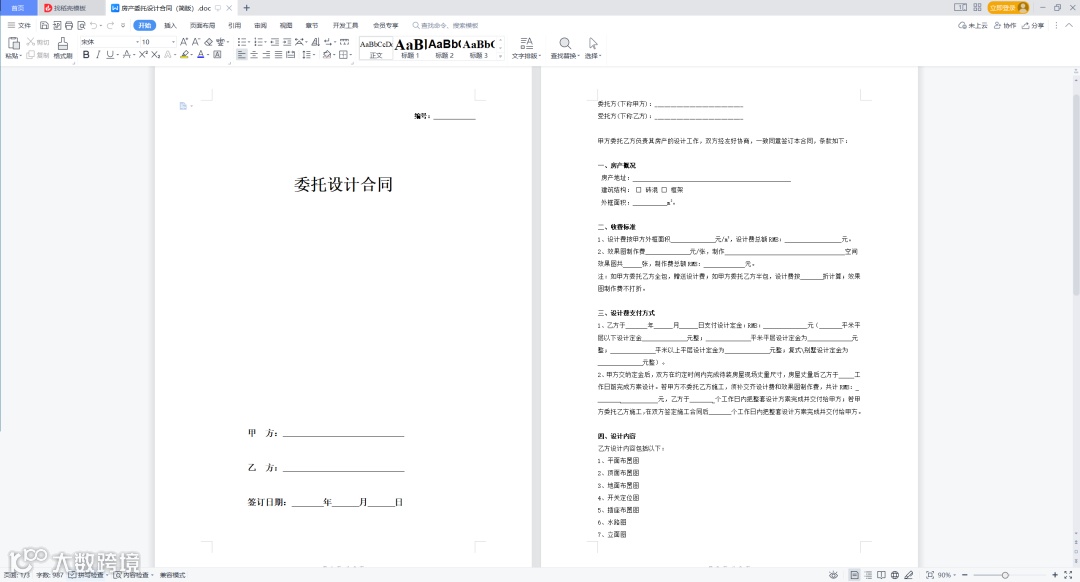
Task: Click the Undo arrow icon
Action: click(x=94, y=25)
